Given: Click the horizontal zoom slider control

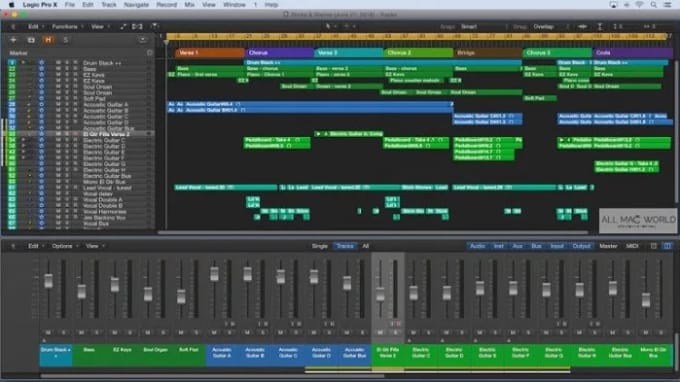Looking at the screenshot, I should click(649, 26).
